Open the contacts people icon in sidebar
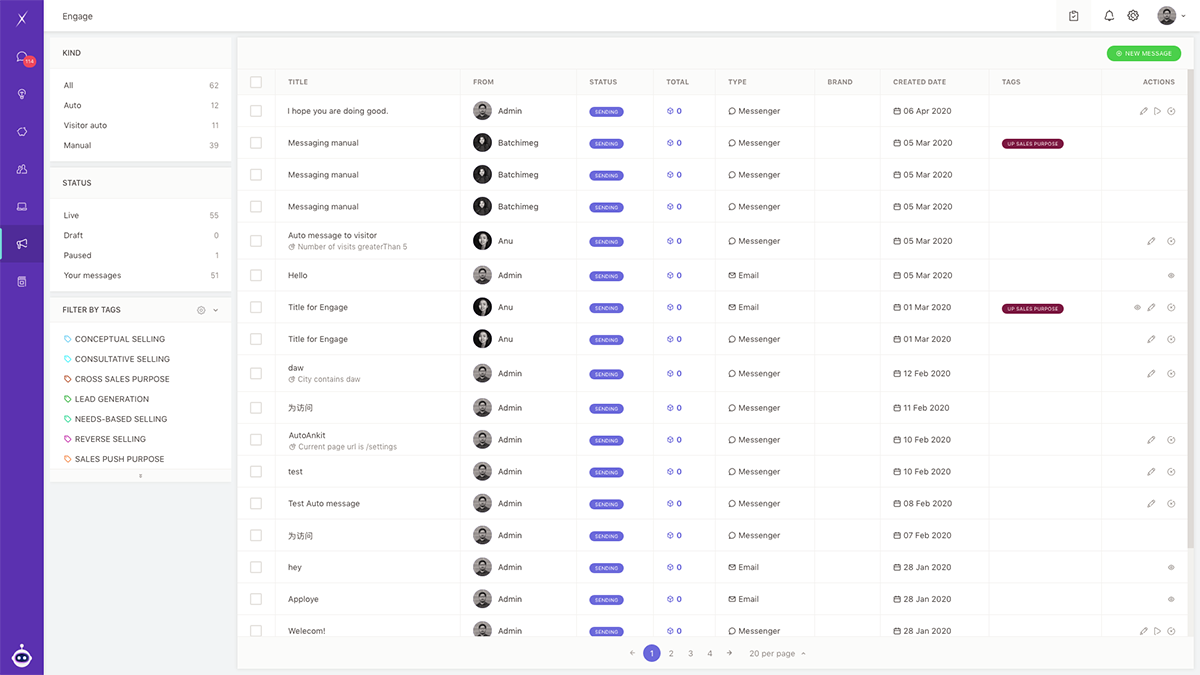The width and height of the screenshot is (1200, 675). coord(22,169)
